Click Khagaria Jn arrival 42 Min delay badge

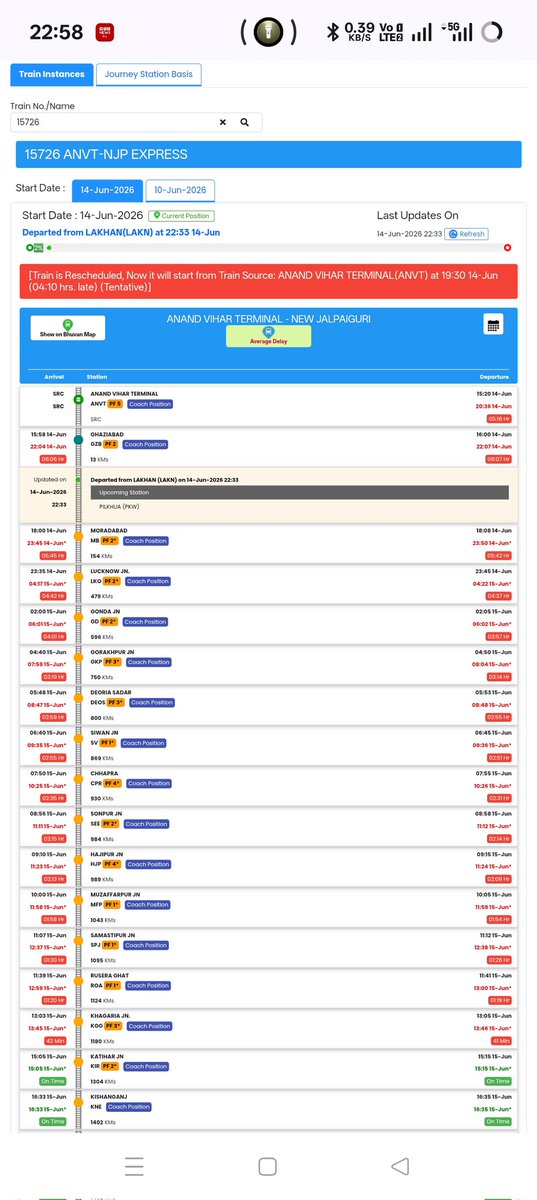[53, 1041]
